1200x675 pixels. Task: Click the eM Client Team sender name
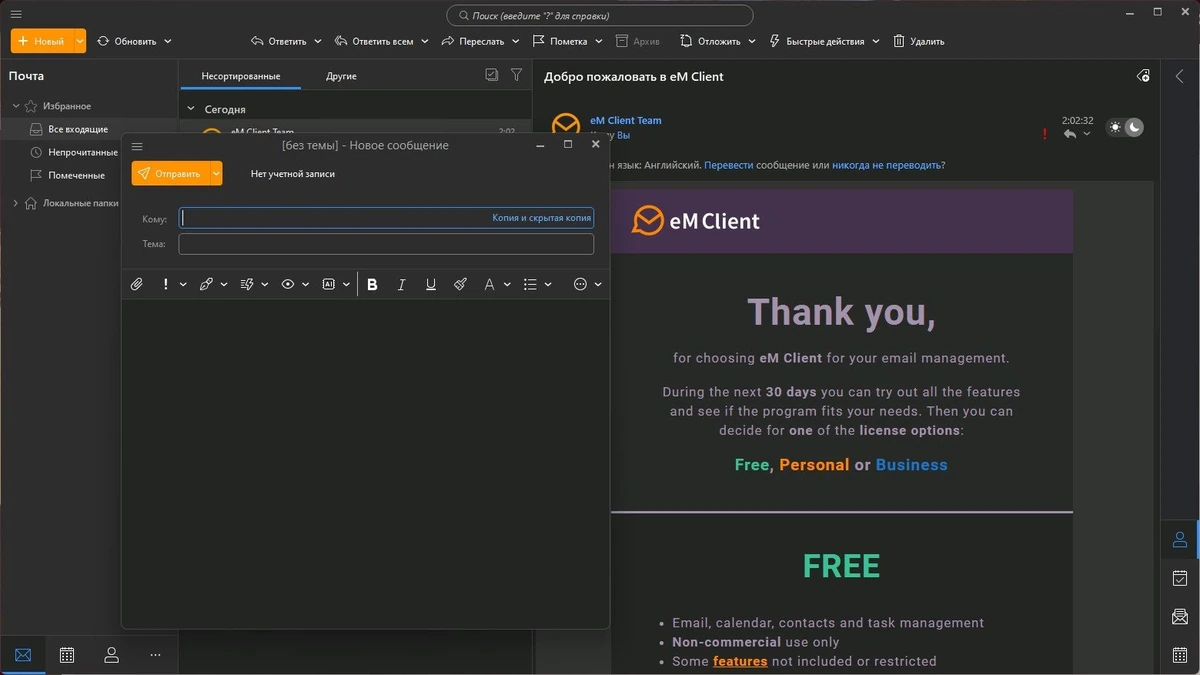(x=625, y=120)
